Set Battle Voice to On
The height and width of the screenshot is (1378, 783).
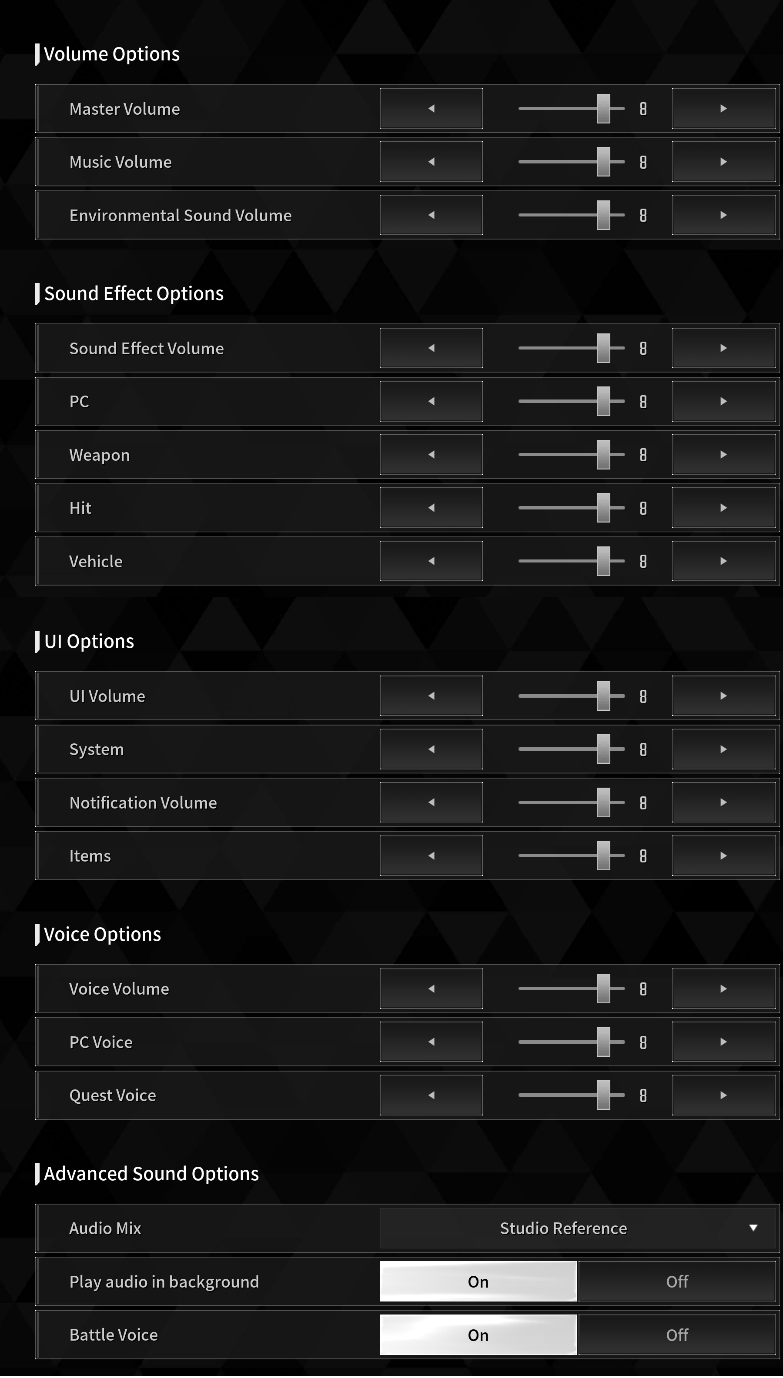(478, 1334)
